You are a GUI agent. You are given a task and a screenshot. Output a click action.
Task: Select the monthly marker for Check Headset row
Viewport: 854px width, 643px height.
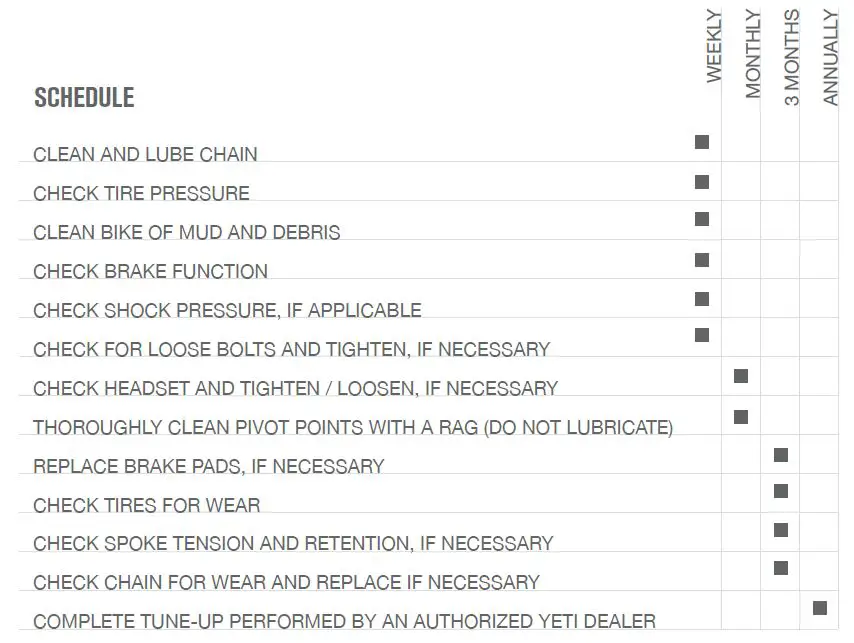741,376
